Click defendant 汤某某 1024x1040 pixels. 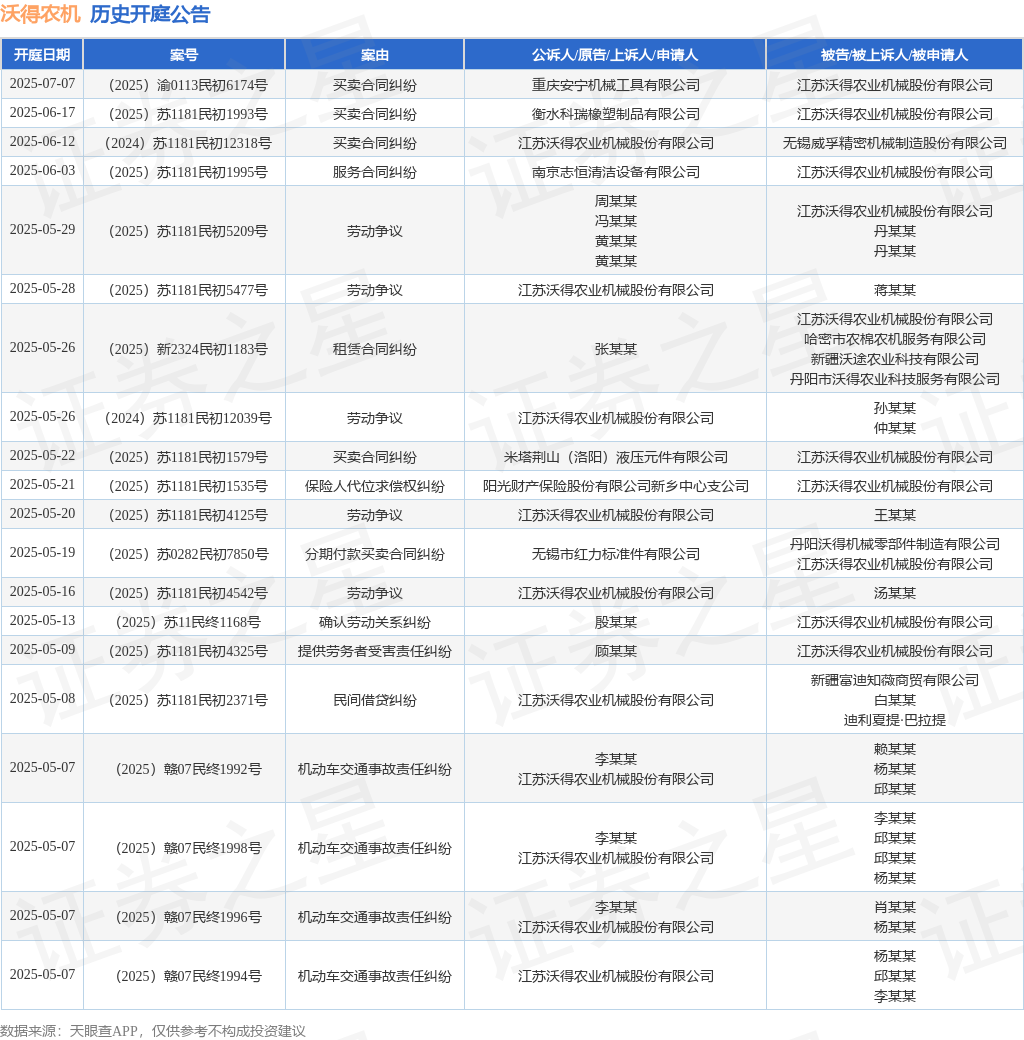point(895,593)
